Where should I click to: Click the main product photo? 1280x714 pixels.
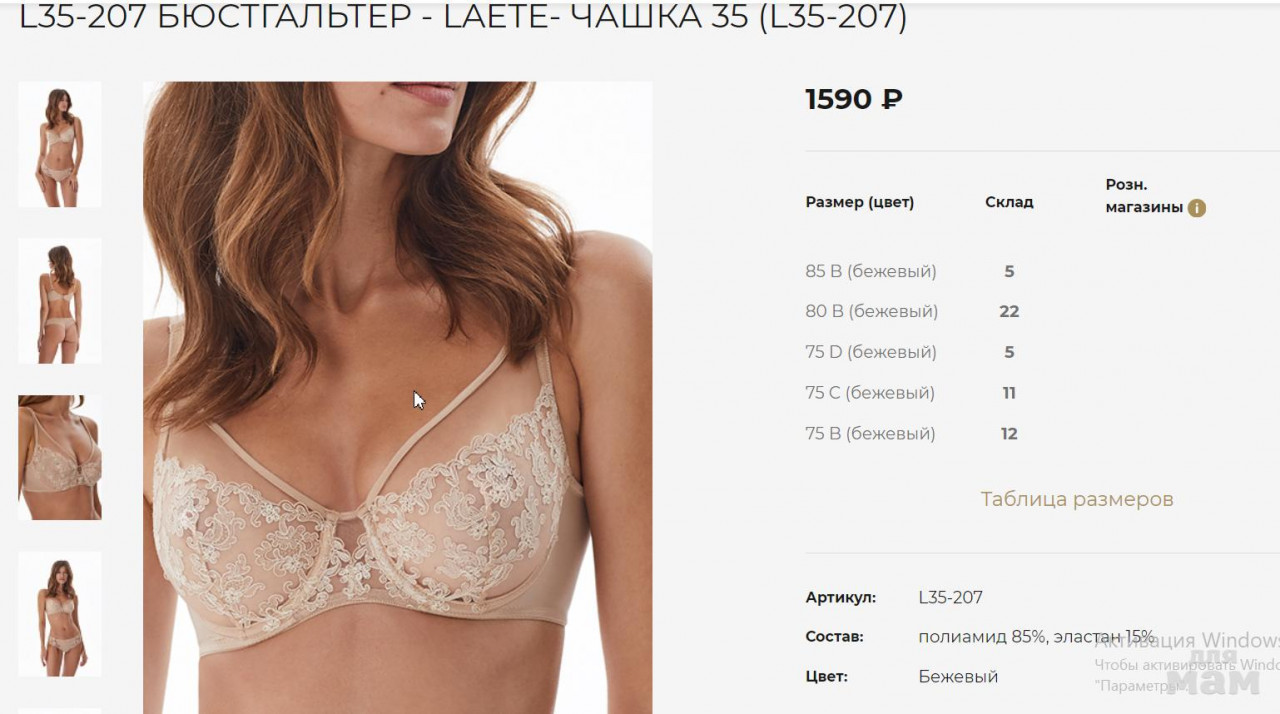pos(398,397)
